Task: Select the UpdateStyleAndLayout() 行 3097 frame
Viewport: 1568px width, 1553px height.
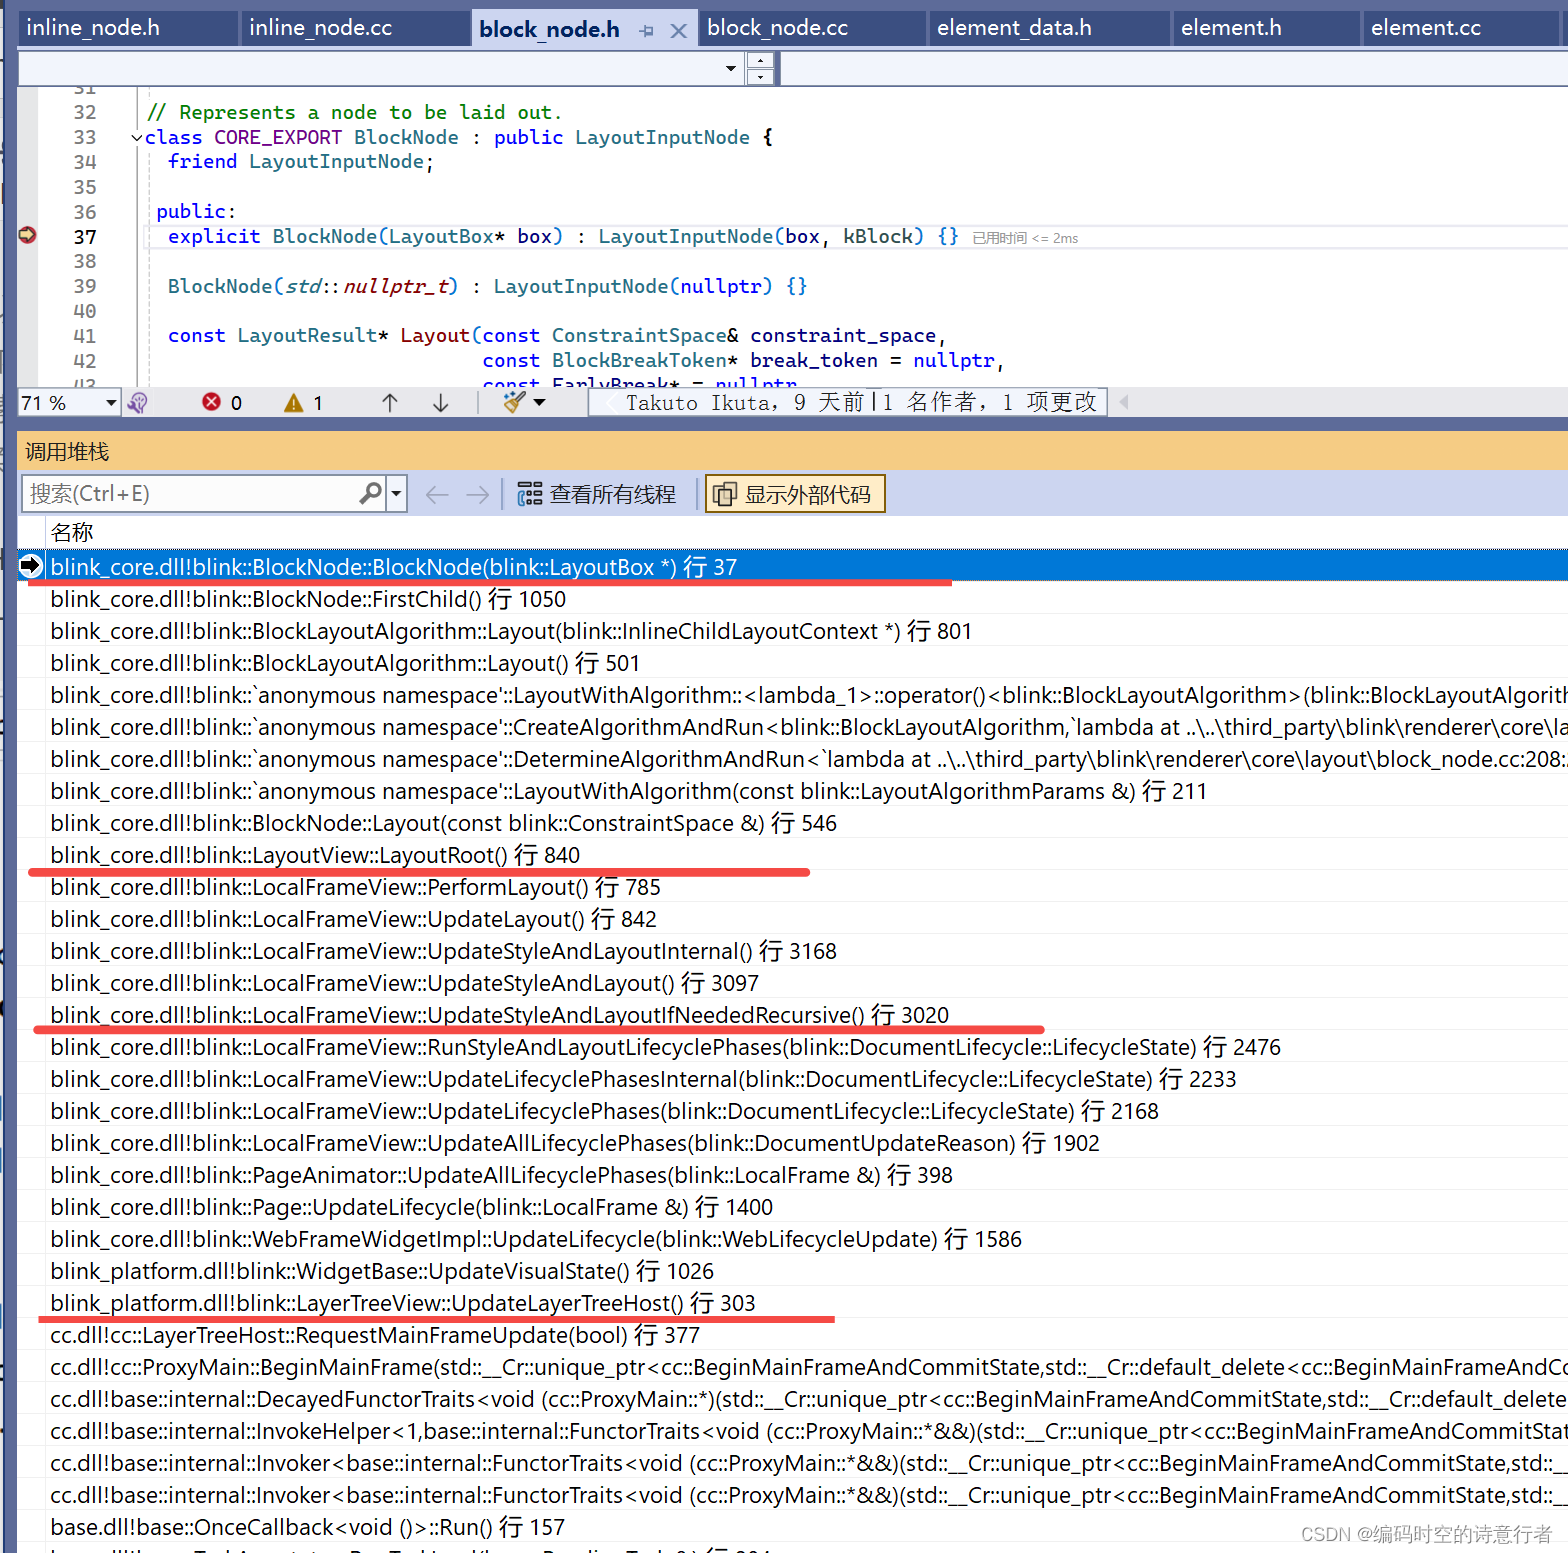Action: [807, 983]
